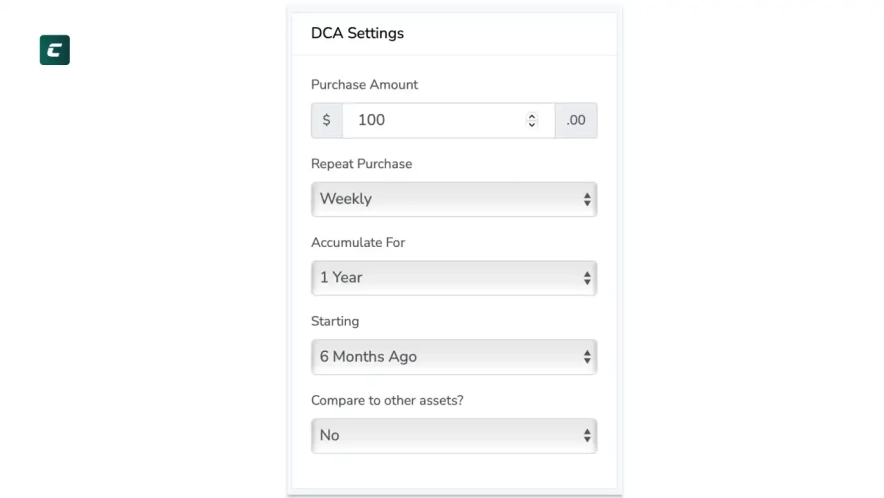Click the Starting label text
Viewport: 884px width, 498px height.
click(335, 322)
